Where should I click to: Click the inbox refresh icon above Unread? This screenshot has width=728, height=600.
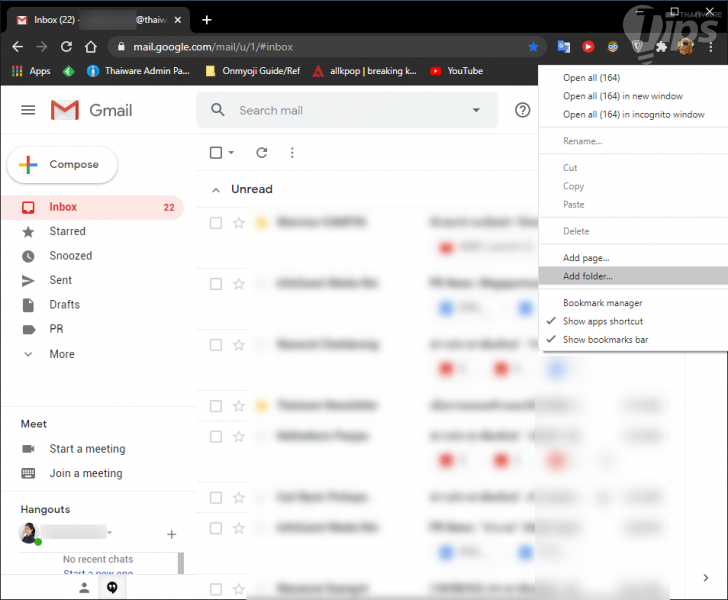[x=262, y=152]
